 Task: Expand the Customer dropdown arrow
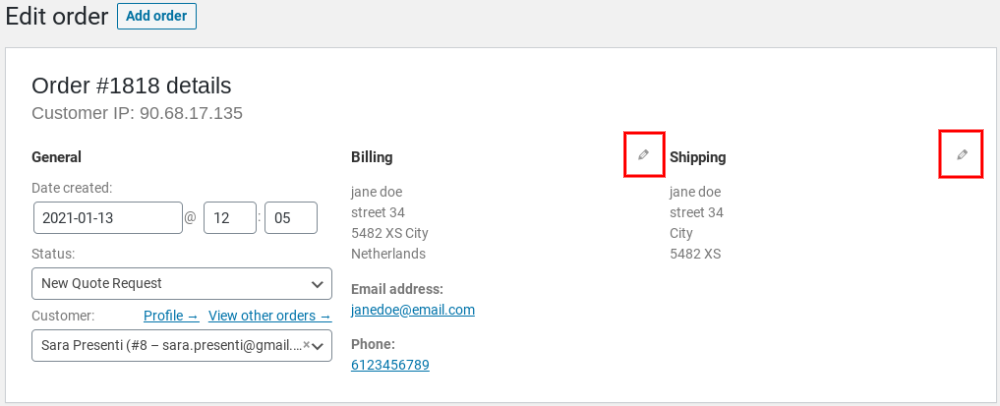coord(319,345)
